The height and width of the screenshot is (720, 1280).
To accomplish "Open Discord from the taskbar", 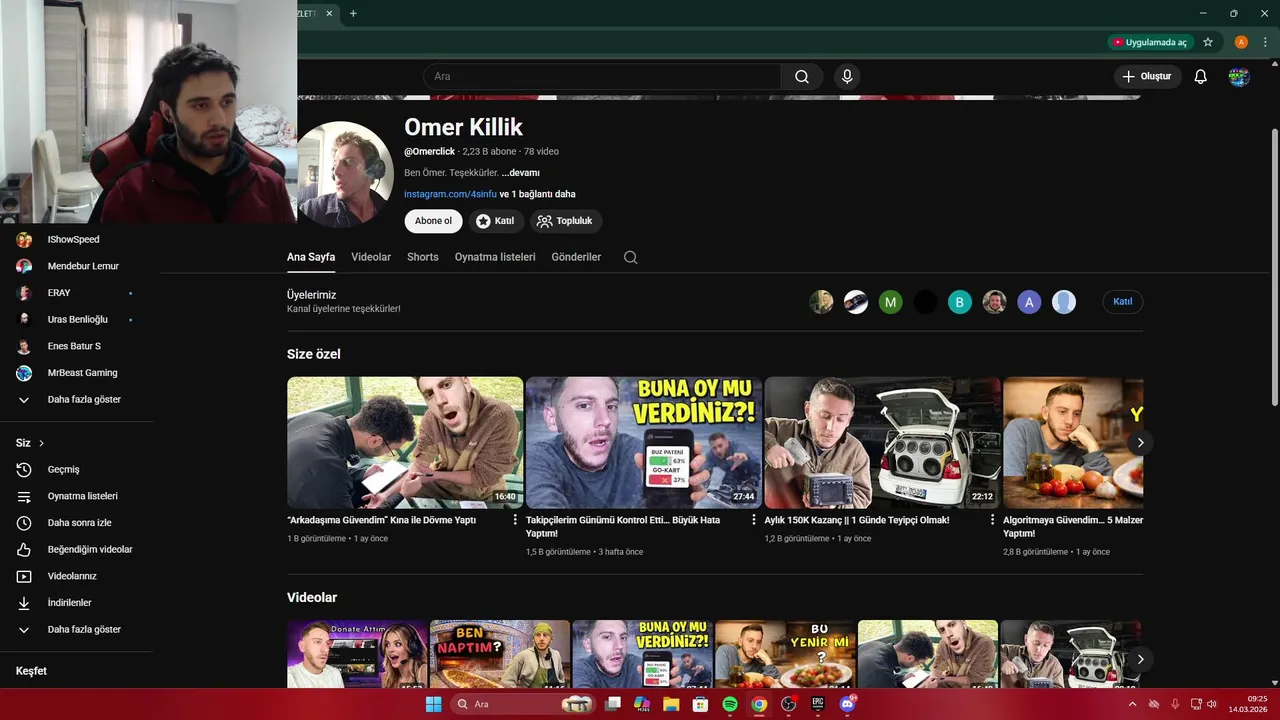I will (x=848, y=704).
